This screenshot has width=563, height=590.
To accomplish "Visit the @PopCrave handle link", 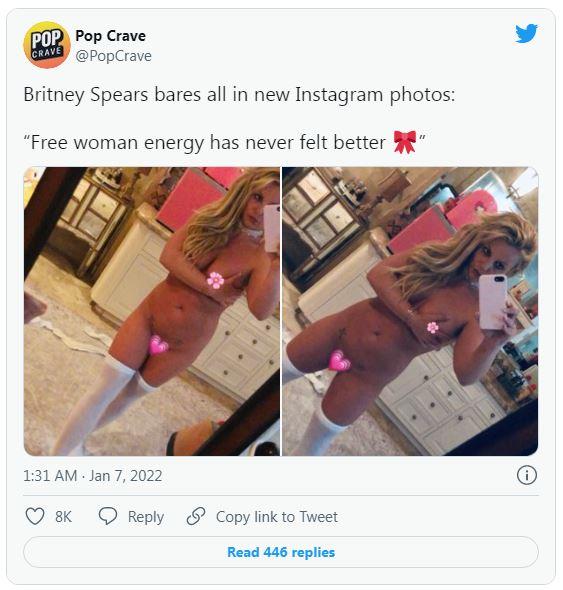I will point(113,56).
